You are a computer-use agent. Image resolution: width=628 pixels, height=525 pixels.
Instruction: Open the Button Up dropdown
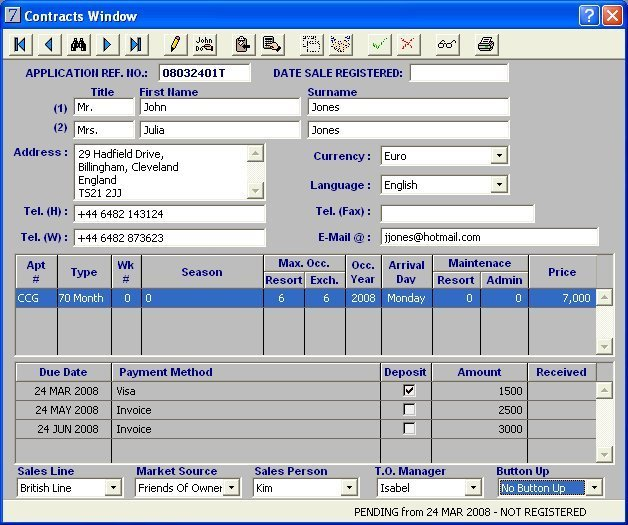tap(594, 488)
